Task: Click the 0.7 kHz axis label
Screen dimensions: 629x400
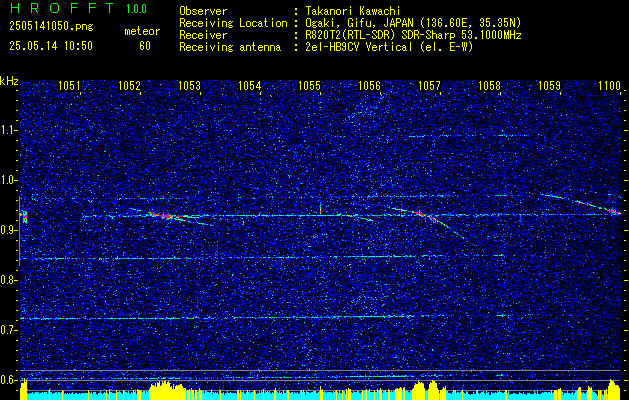Action: (9, 330)
